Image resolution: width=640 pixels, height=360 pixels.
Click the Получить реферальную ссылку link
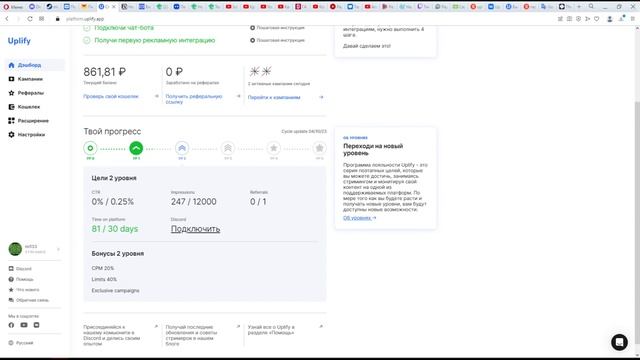coord(194,99)
